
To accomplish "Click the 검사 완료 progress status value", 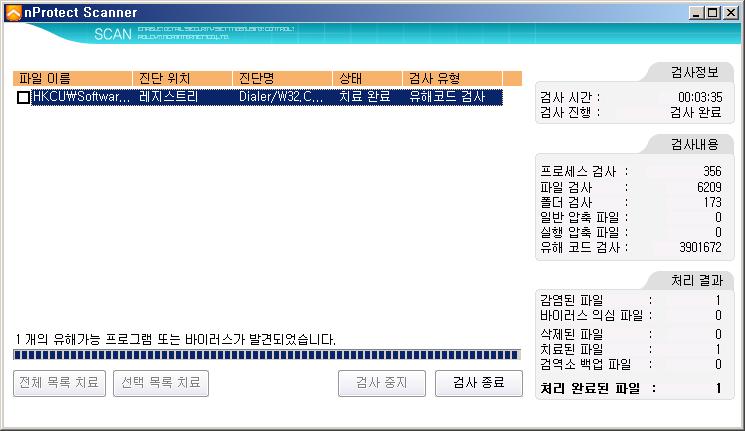I will [x=696, y=113].
